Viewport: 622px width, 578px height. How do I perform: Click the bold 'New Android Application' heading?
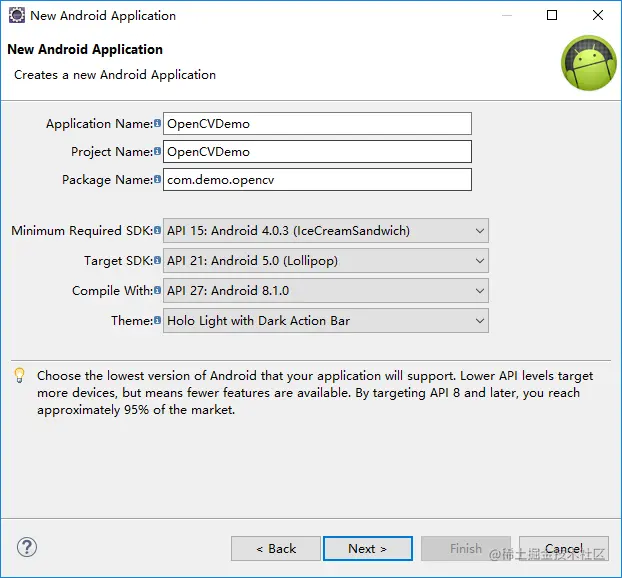point(85,49)
